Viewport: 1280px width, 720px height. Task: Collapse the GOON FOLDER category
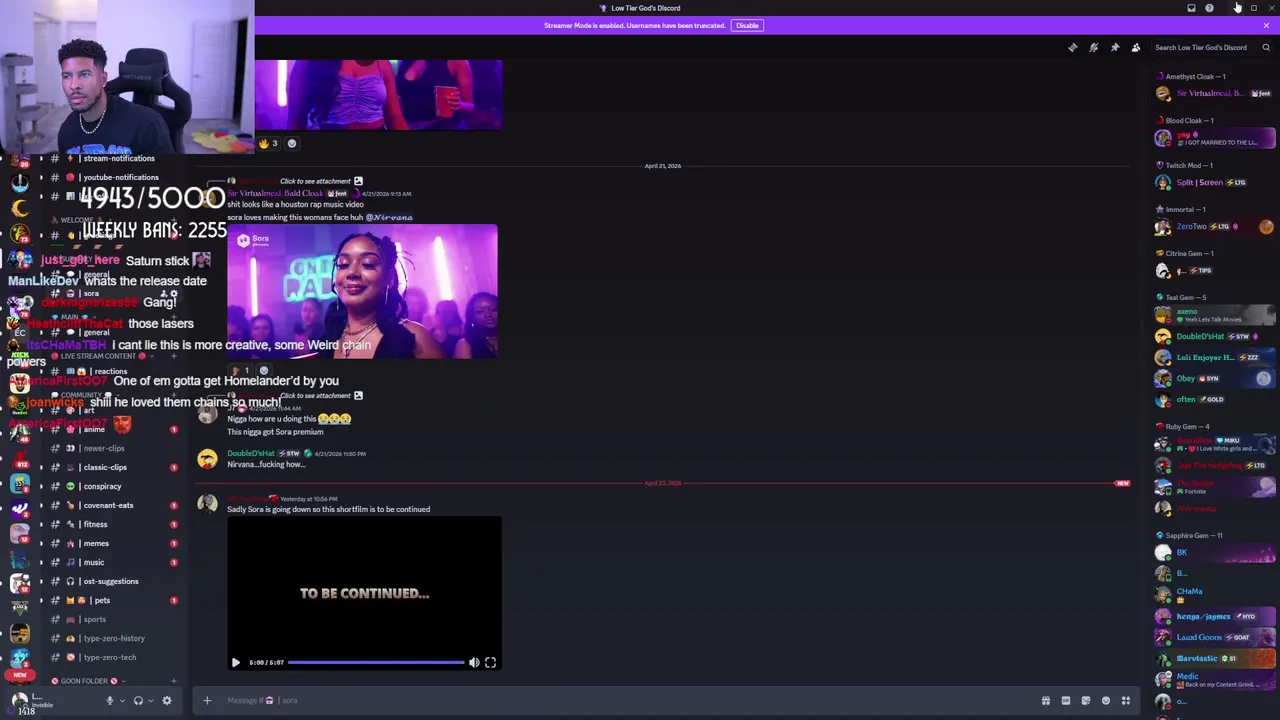coord(85,681)
